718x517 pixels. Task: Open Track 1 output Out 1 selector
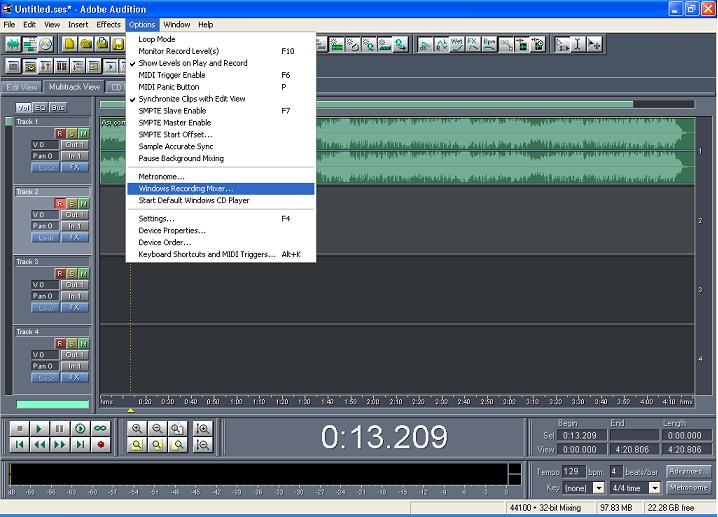pos(75,145)
